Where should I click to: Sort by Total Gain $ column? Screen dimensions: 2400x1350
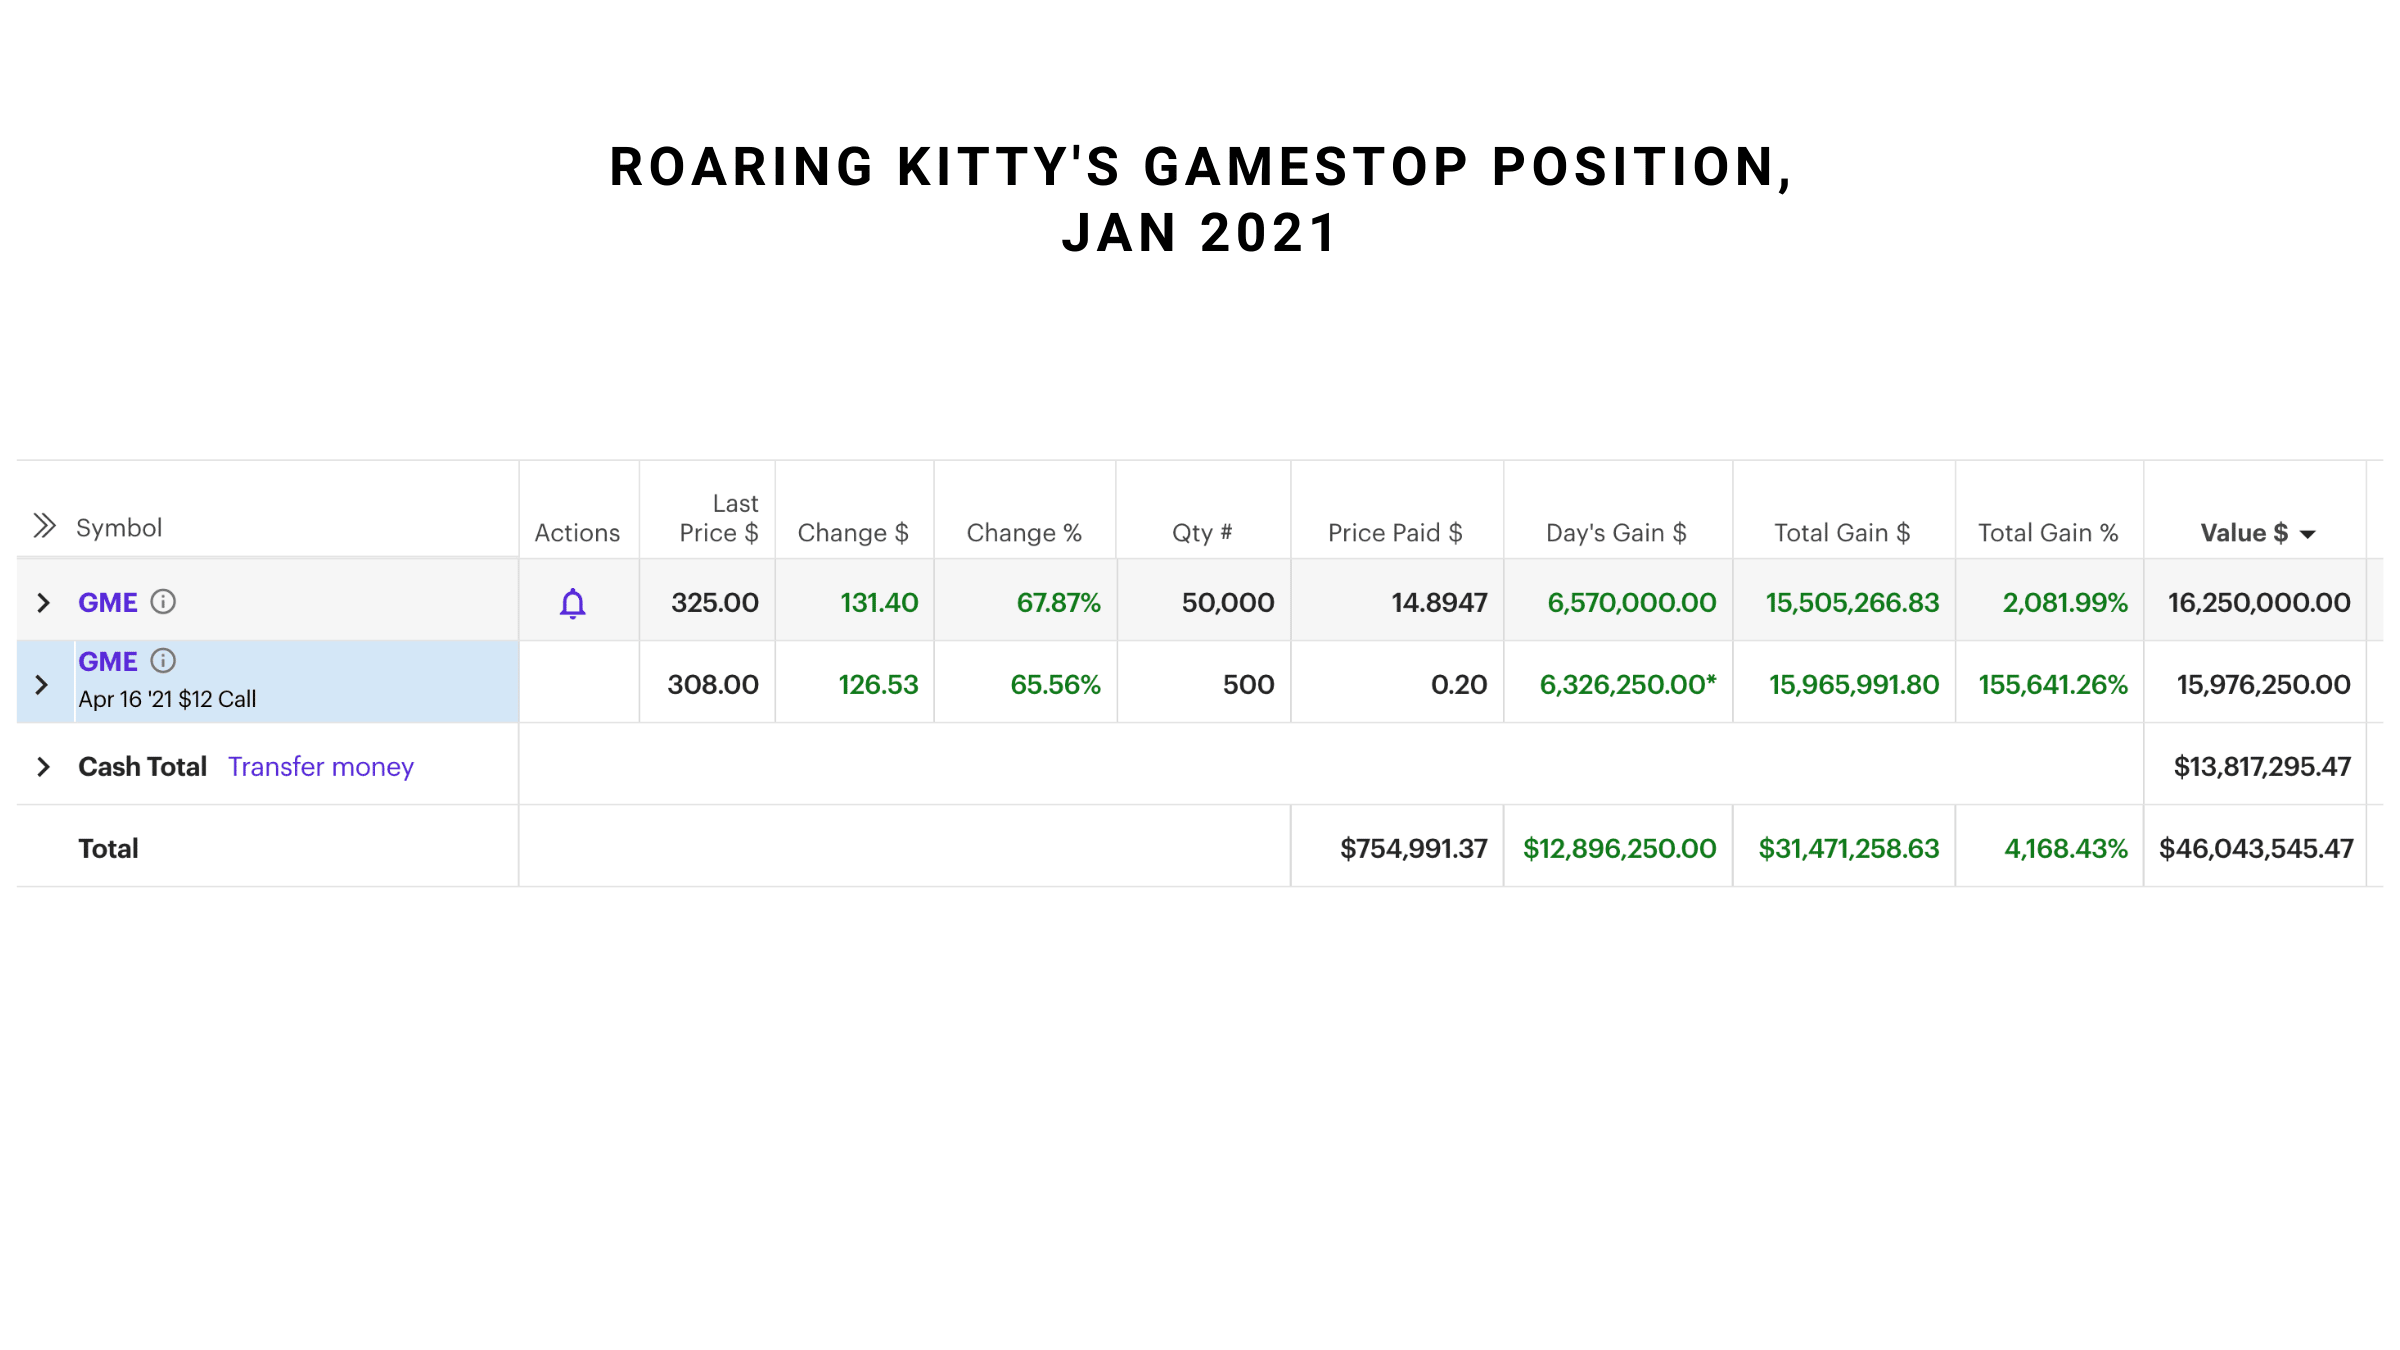coord(1842,533)
